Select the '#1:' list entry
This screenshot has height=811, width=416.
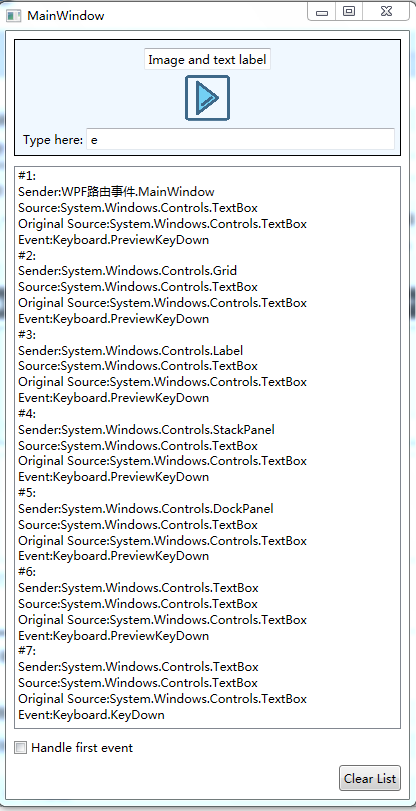pyautogui.click(x=27, y=176)
